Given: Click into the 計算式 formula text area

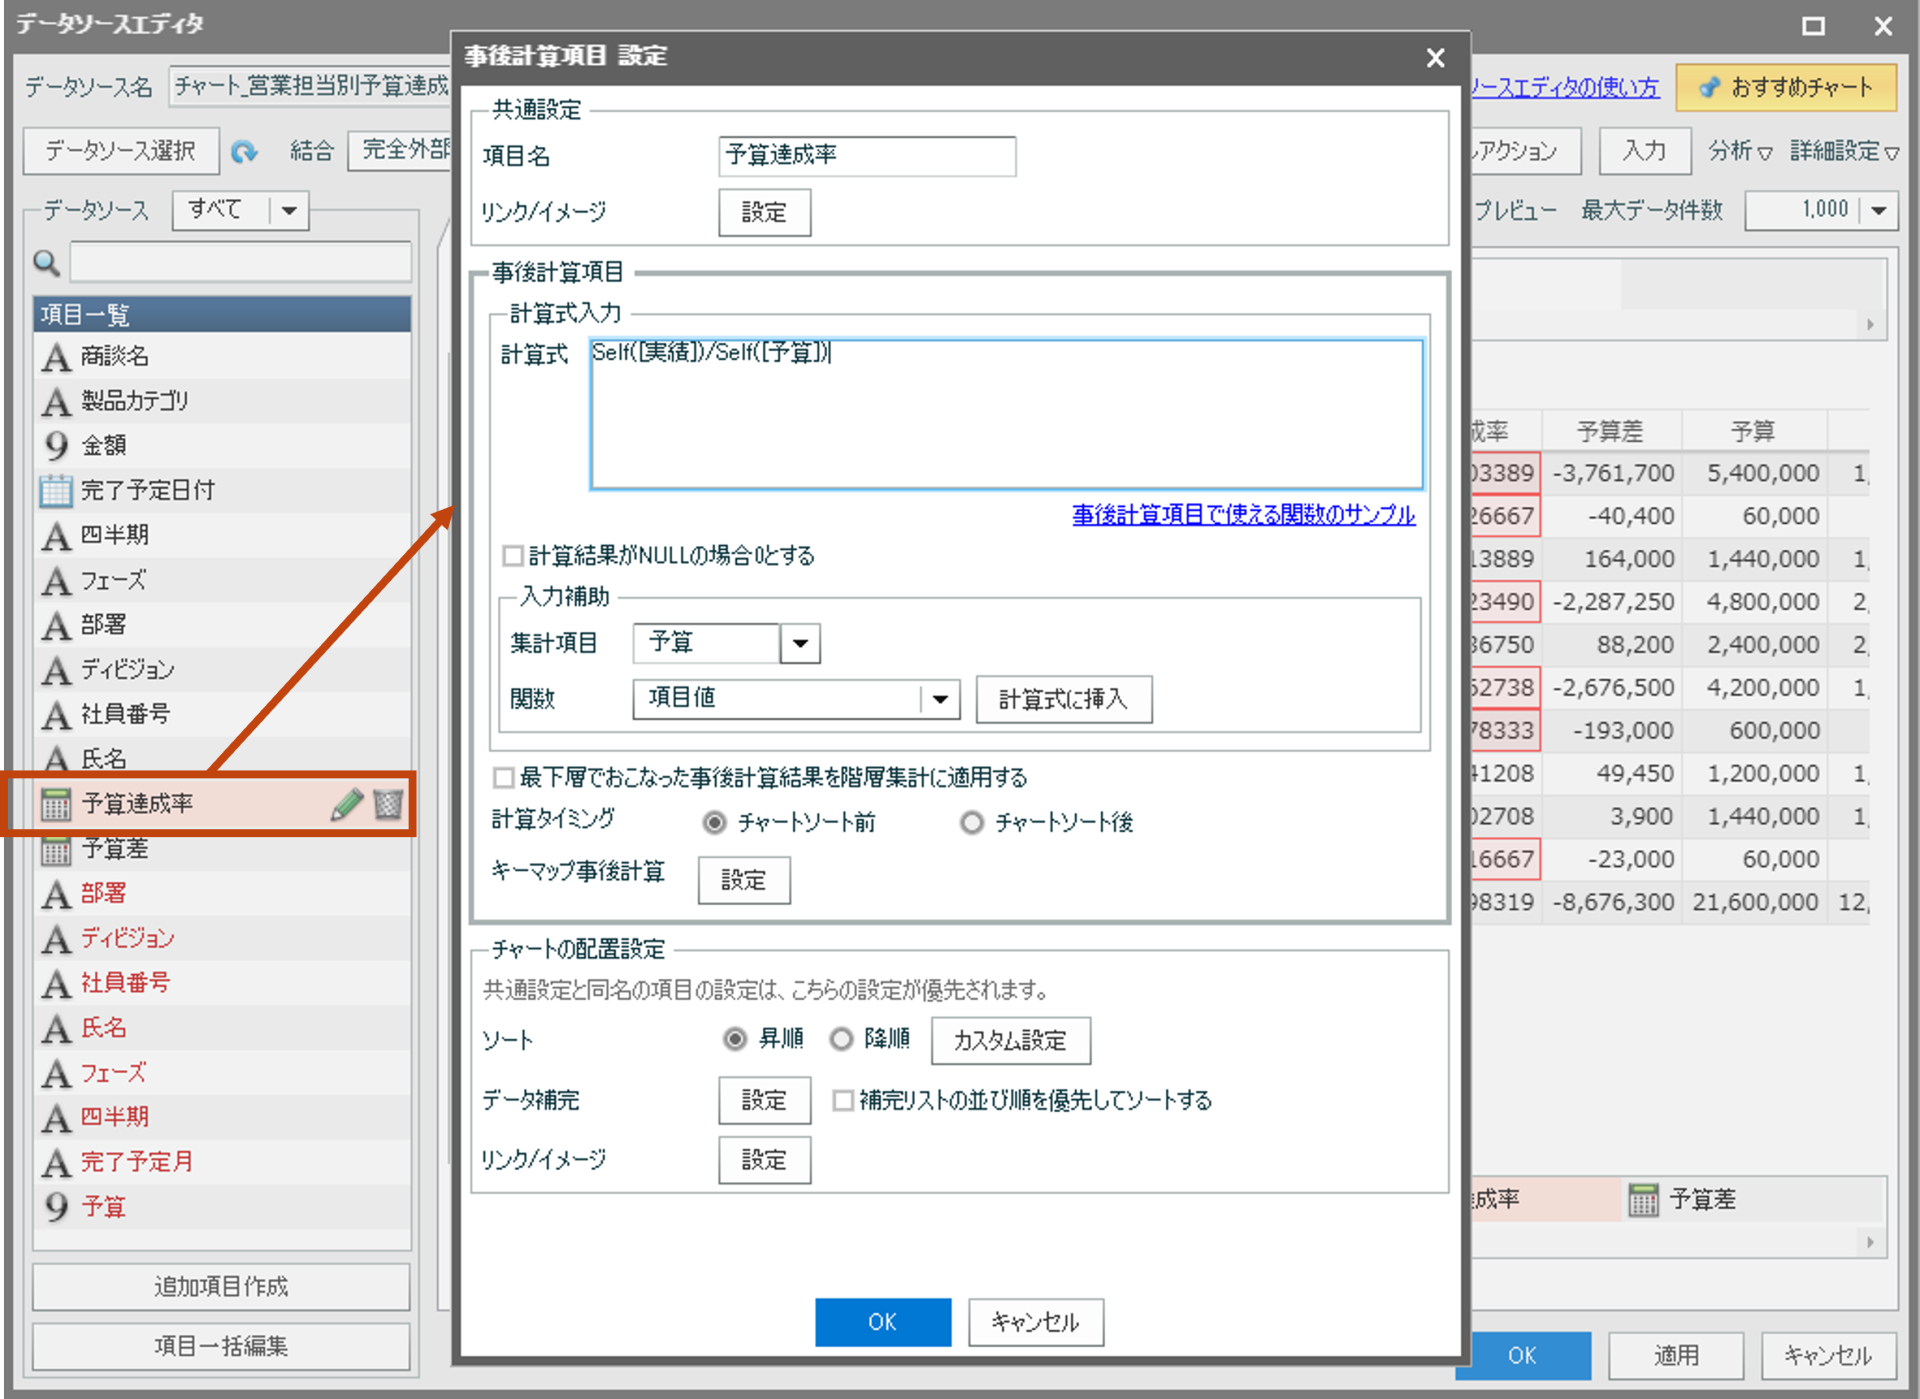Looking at the screenshot, I should point(1006,414).
